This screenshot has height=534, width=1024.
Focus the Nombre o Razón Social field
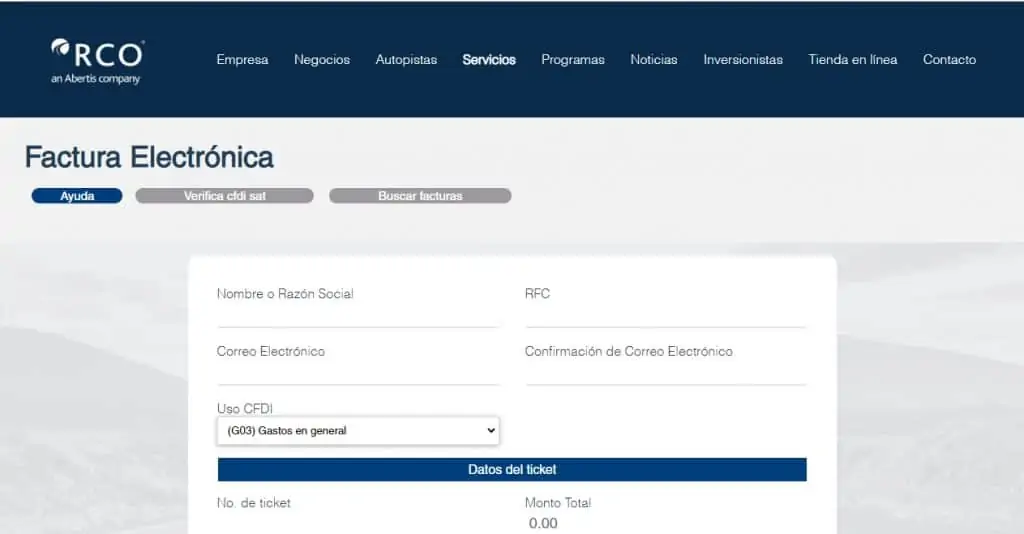[359, 315]
